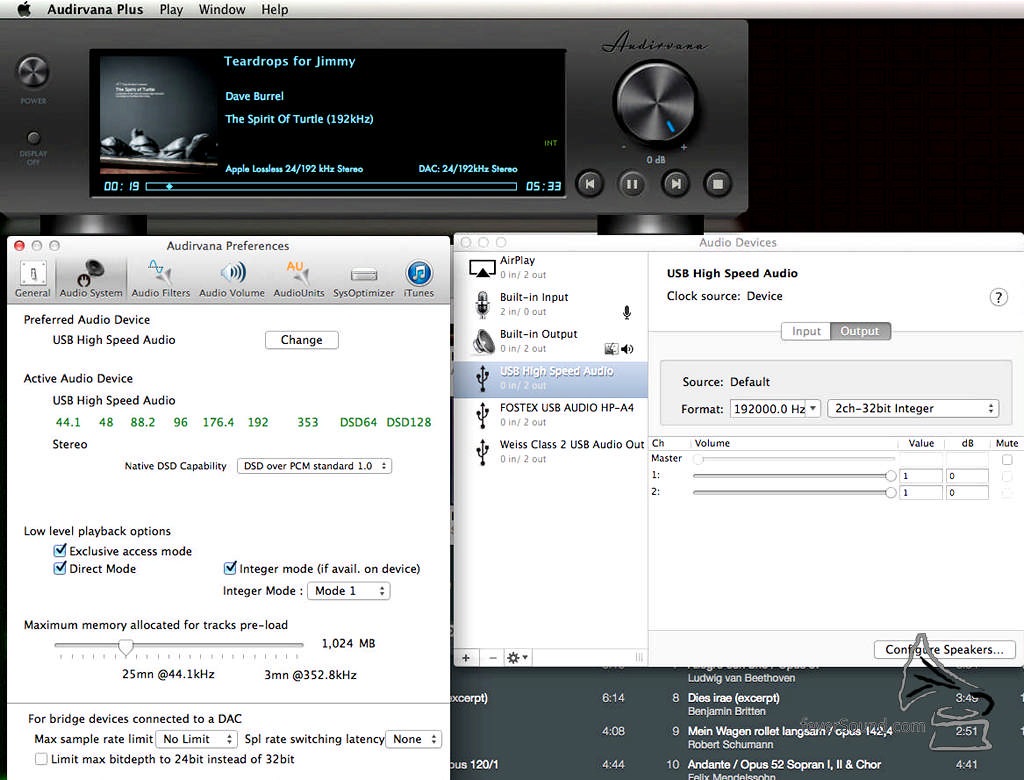Select Built-in Output in device list
The width and height of the screenshot is (1024, 780).
pos(551,341)
